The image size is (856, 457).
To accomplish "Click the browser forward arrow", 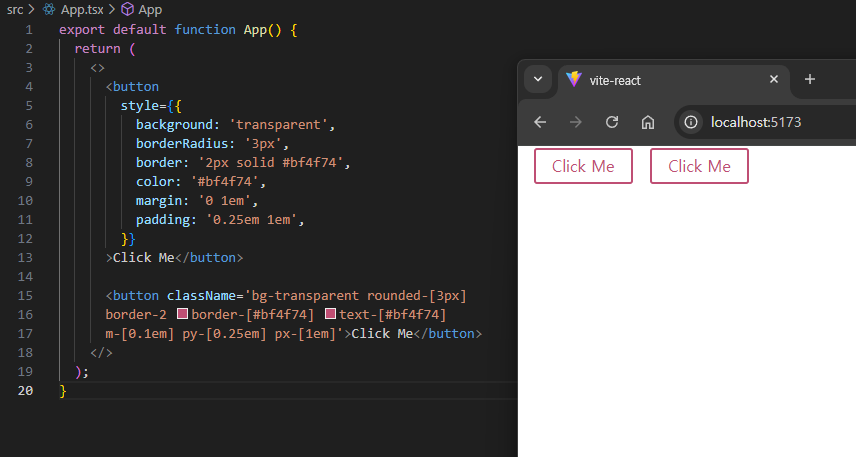I will (576, 122).
